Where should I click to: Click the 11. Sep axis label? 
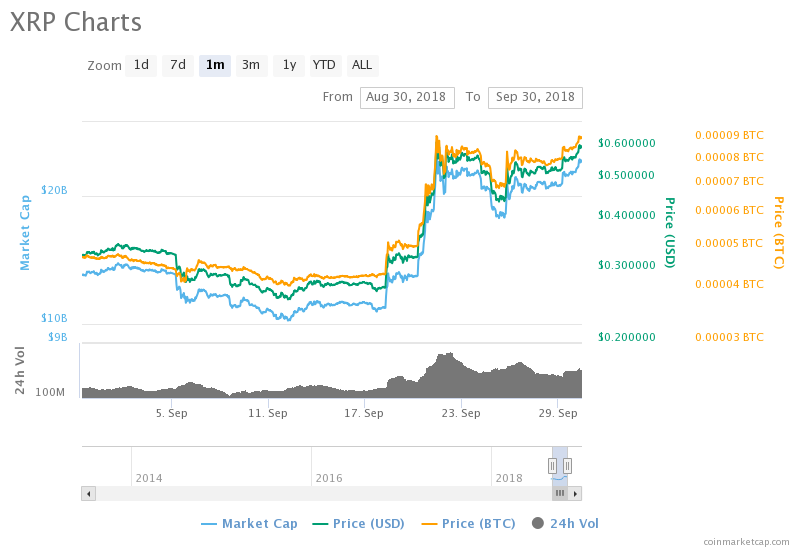coord(268,413)
